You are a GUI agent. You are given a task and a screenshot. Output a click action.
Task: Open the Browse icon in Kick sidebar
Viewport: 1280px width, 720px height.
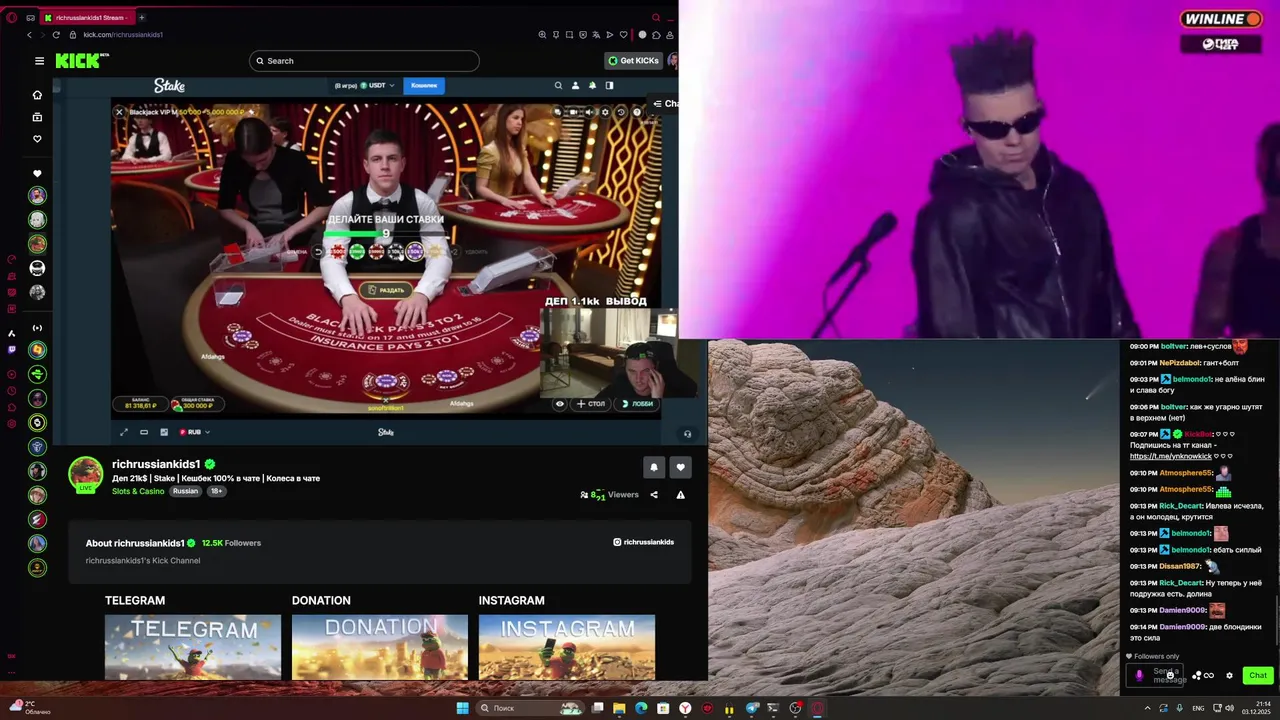[x=37, y=117]
